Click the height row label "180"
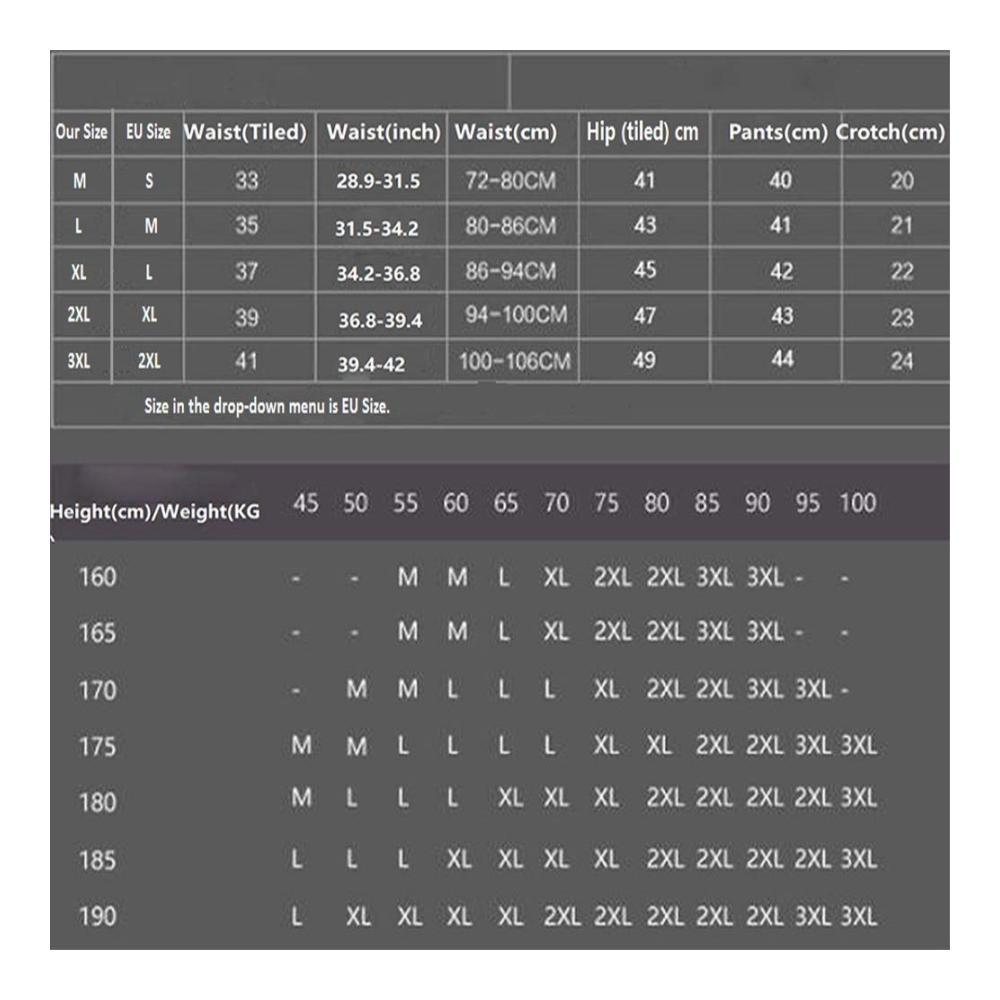The image size is (1000, 1000). (x=98, y=802)
